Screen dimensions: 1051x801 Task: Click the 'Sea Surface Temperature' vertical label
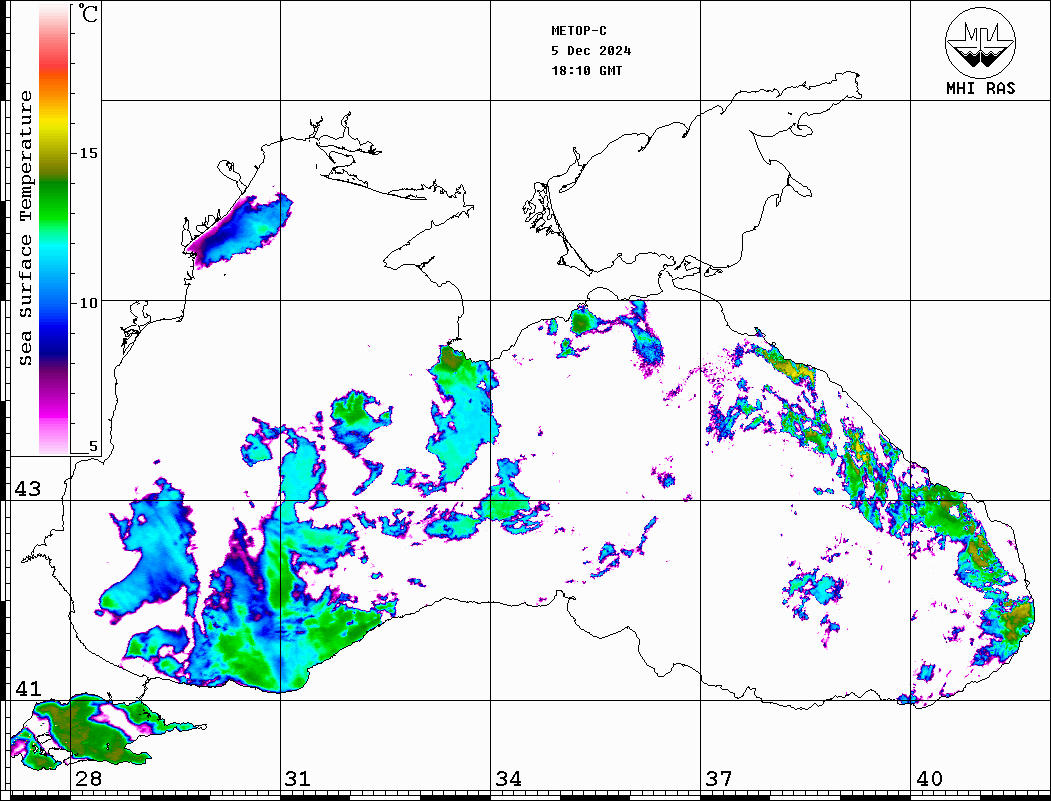click(x=25, y=229)
